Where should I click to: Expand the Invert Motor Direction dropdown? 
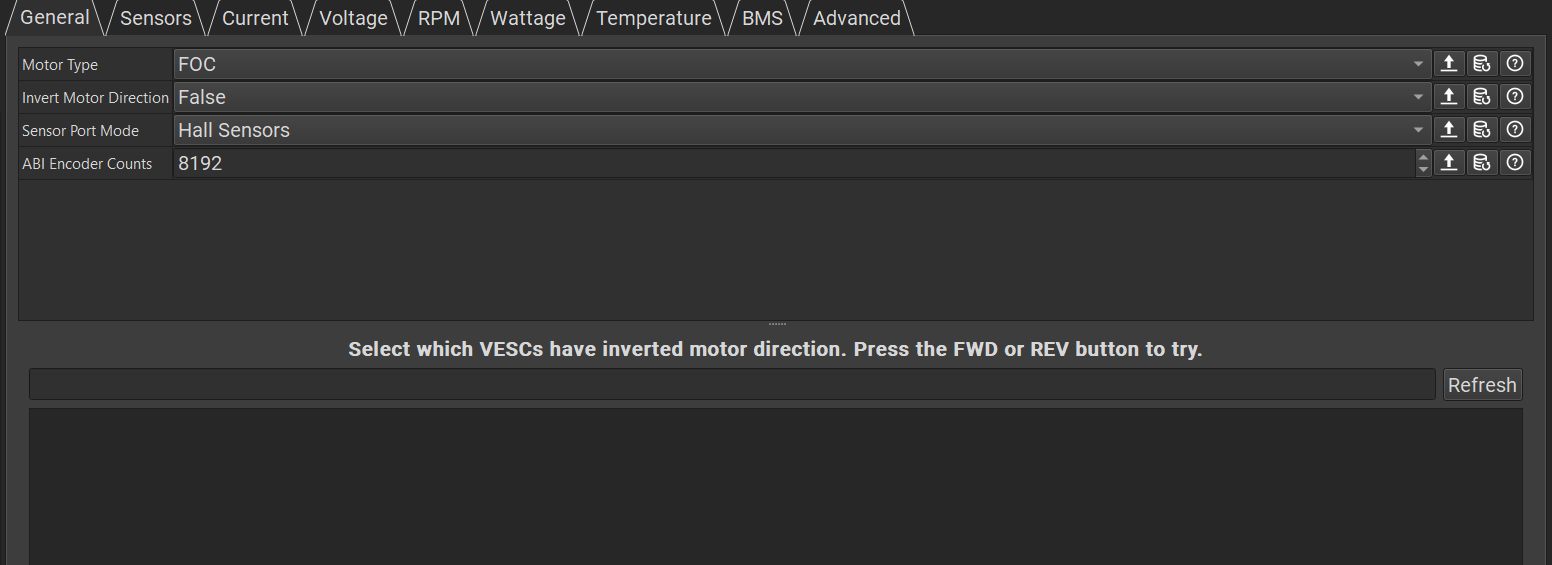click(x=802, y=97)
